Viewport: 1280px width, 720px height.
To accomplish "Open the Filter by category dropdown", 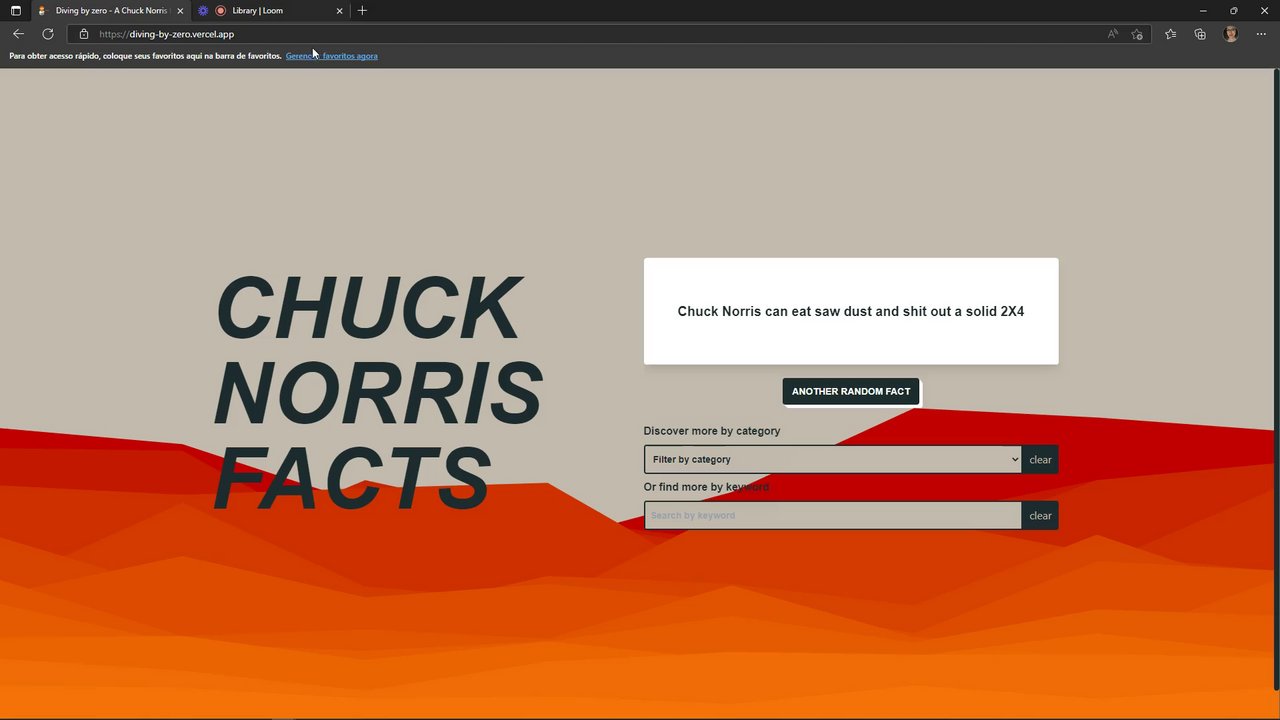I will (833, 460).
